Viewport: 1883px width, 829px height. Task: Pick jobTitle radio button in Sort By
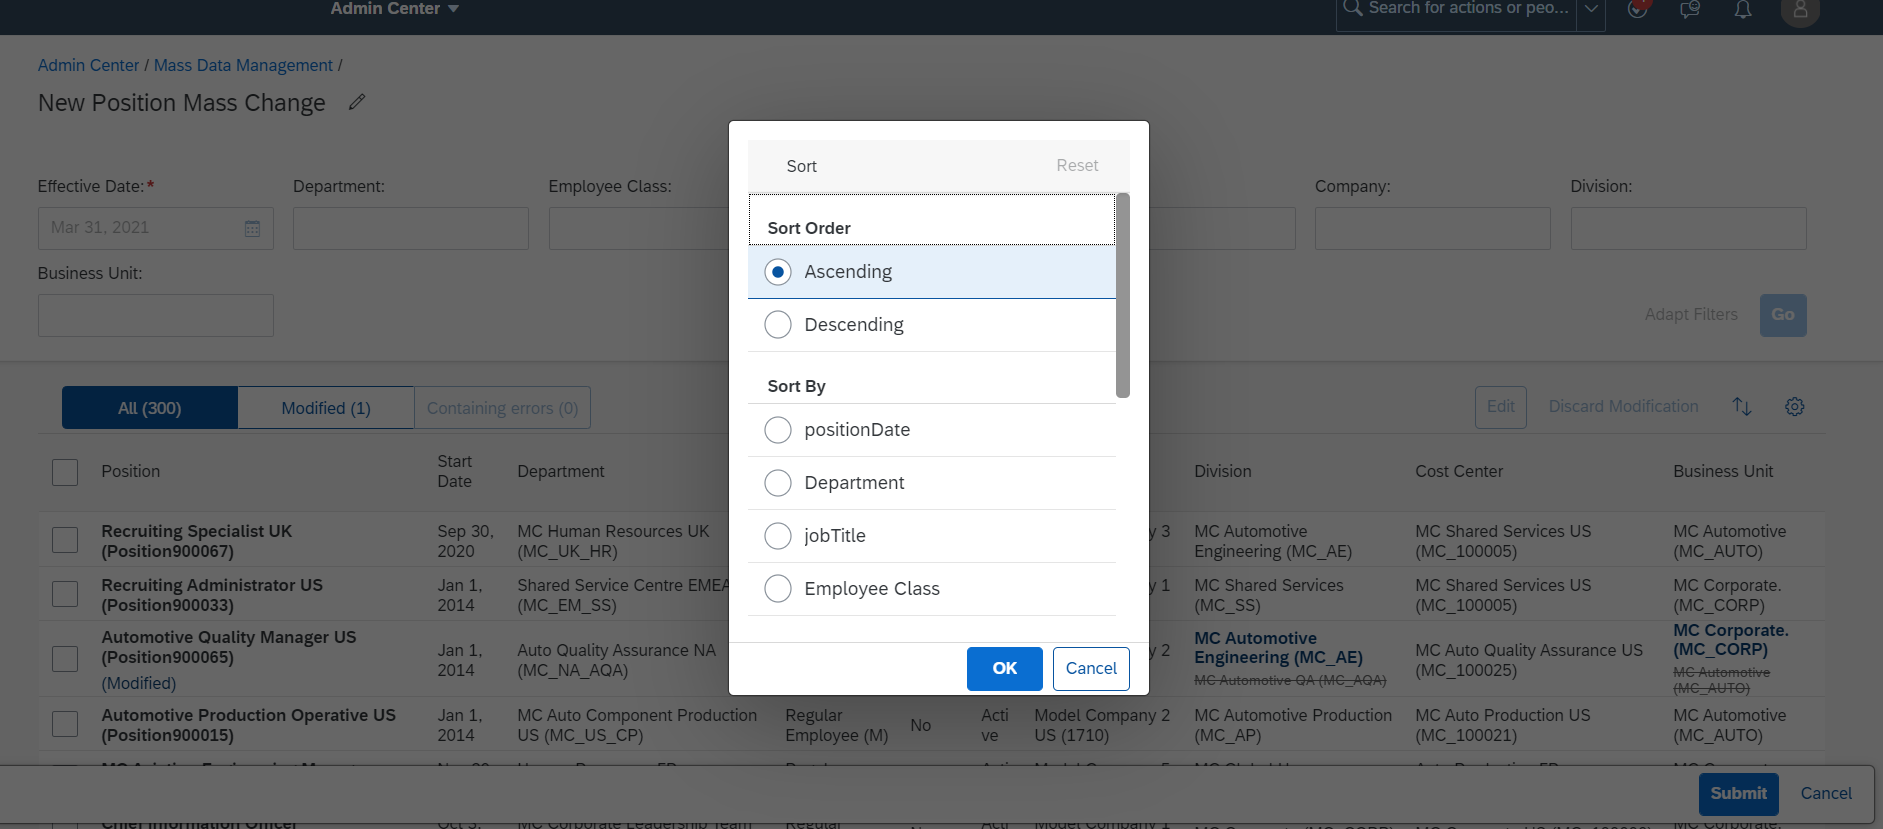(778, 536)
